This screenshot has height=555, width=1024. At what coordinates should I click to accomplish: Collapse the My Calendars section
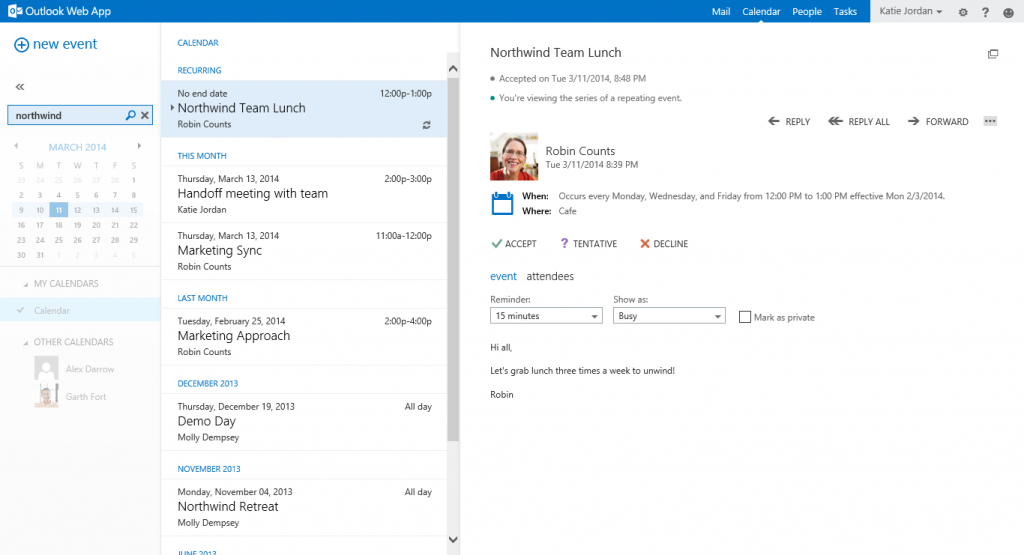coord(25,284)
